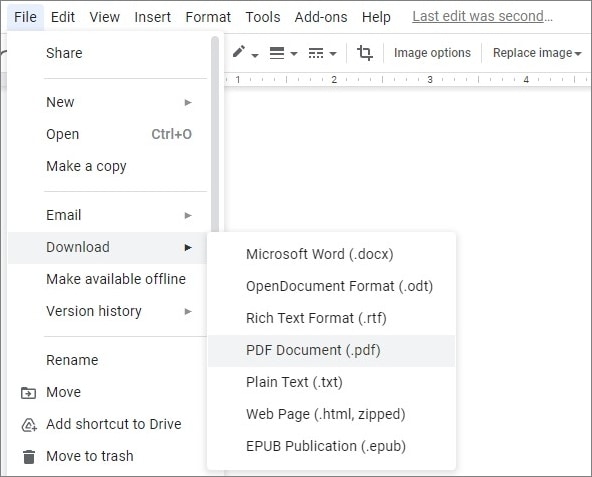Image resolution: width=592 pixels, height=477 pixels.
Task: Open the Replace image dropdown
Action: coord(537,53)
